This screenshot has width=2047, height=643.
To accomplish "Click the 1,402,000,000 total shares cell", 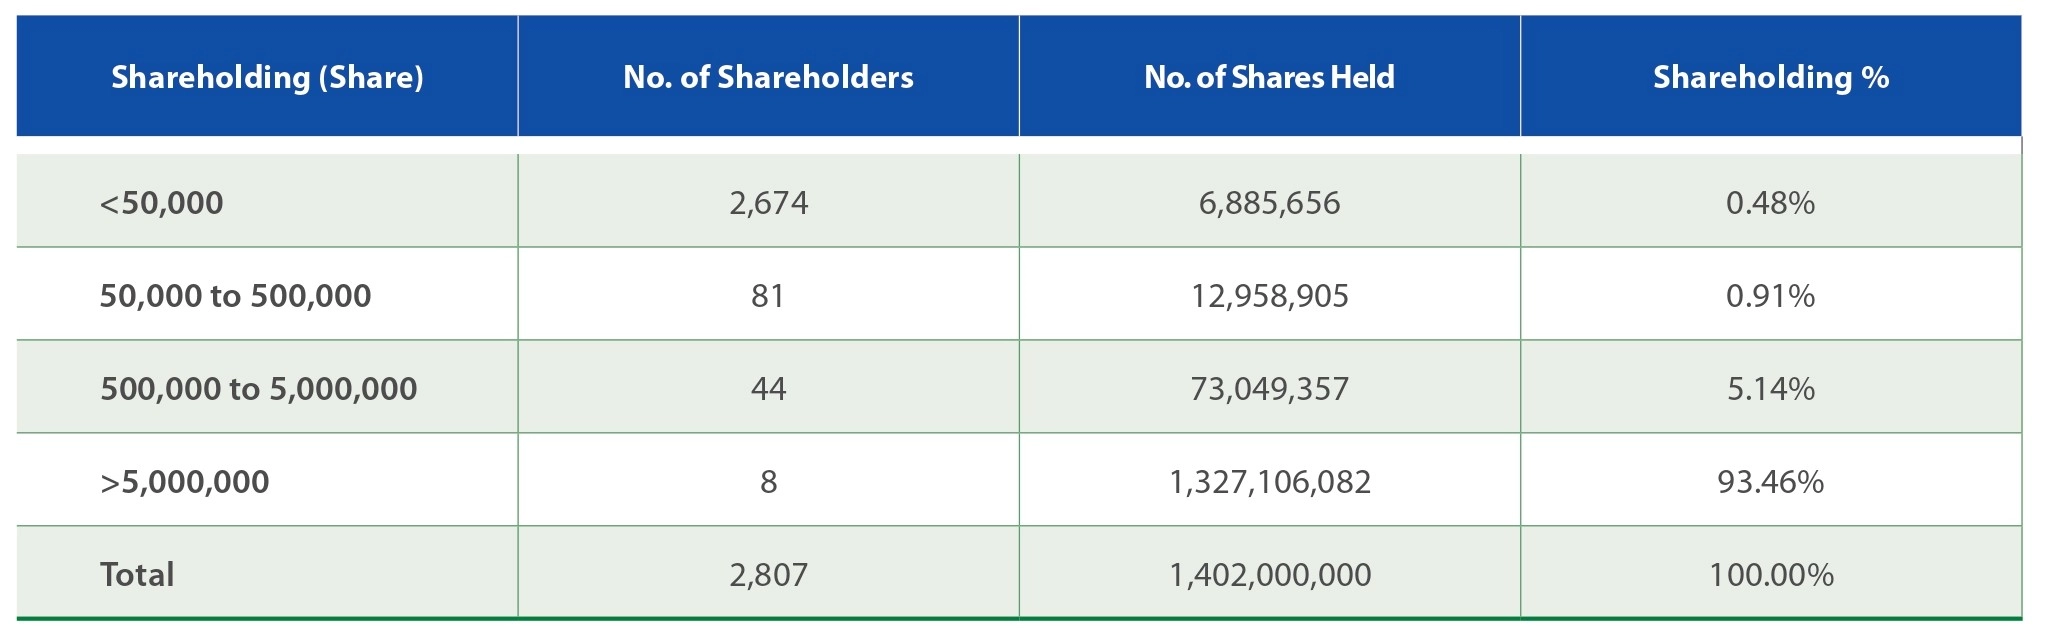I will [x=1269, y=575].
